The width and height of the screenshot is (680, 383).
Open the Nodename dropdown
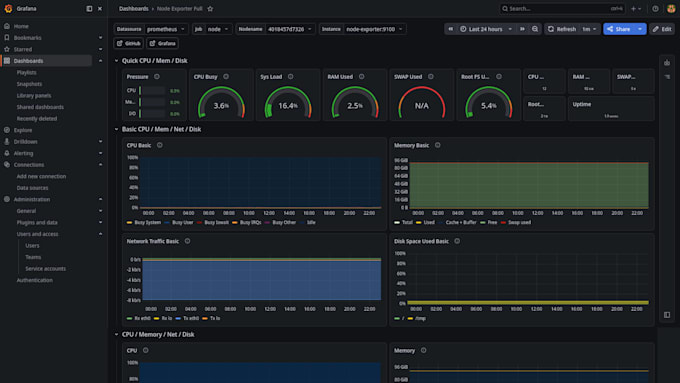click(x=290, y=29)
